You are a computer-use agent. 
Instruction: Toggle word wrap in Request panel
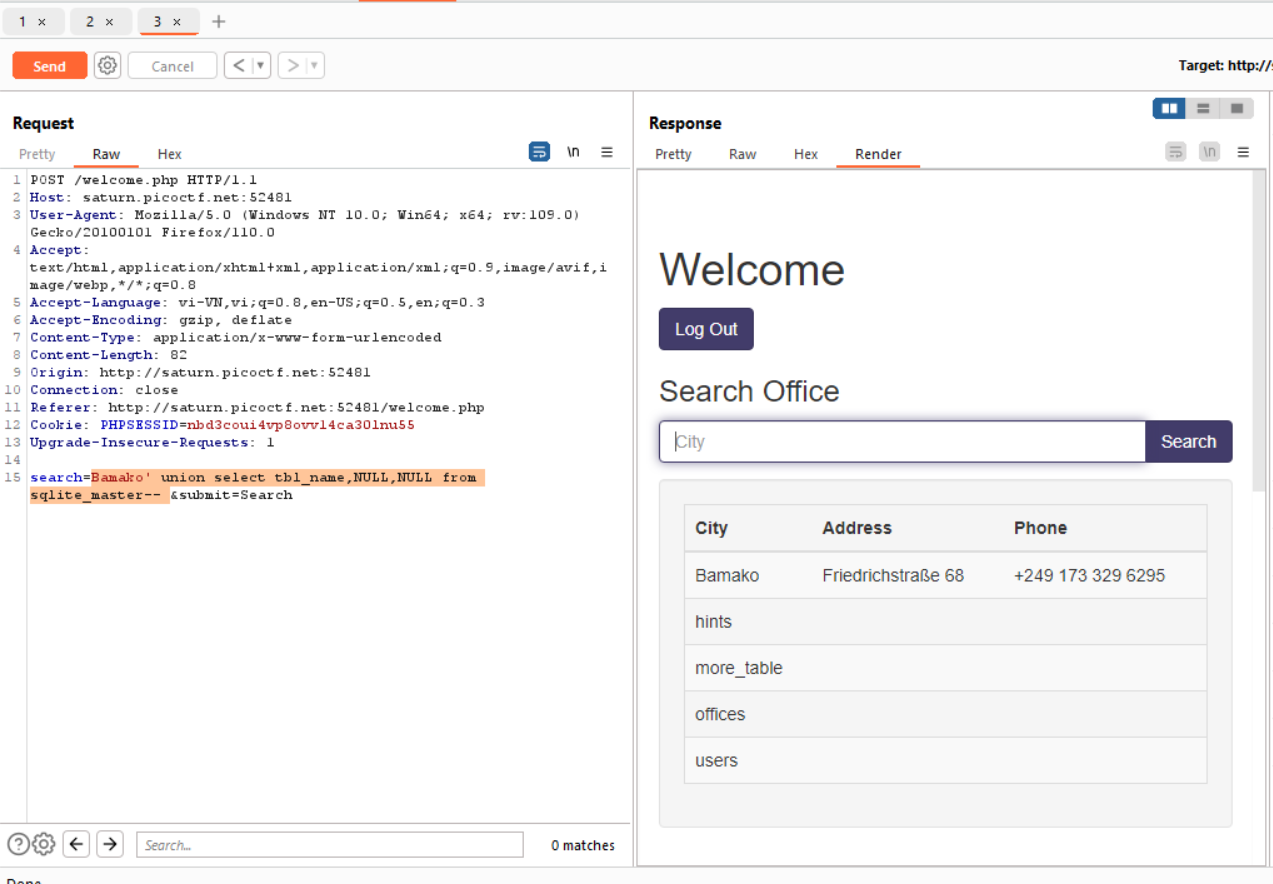(x=539, y=152)
